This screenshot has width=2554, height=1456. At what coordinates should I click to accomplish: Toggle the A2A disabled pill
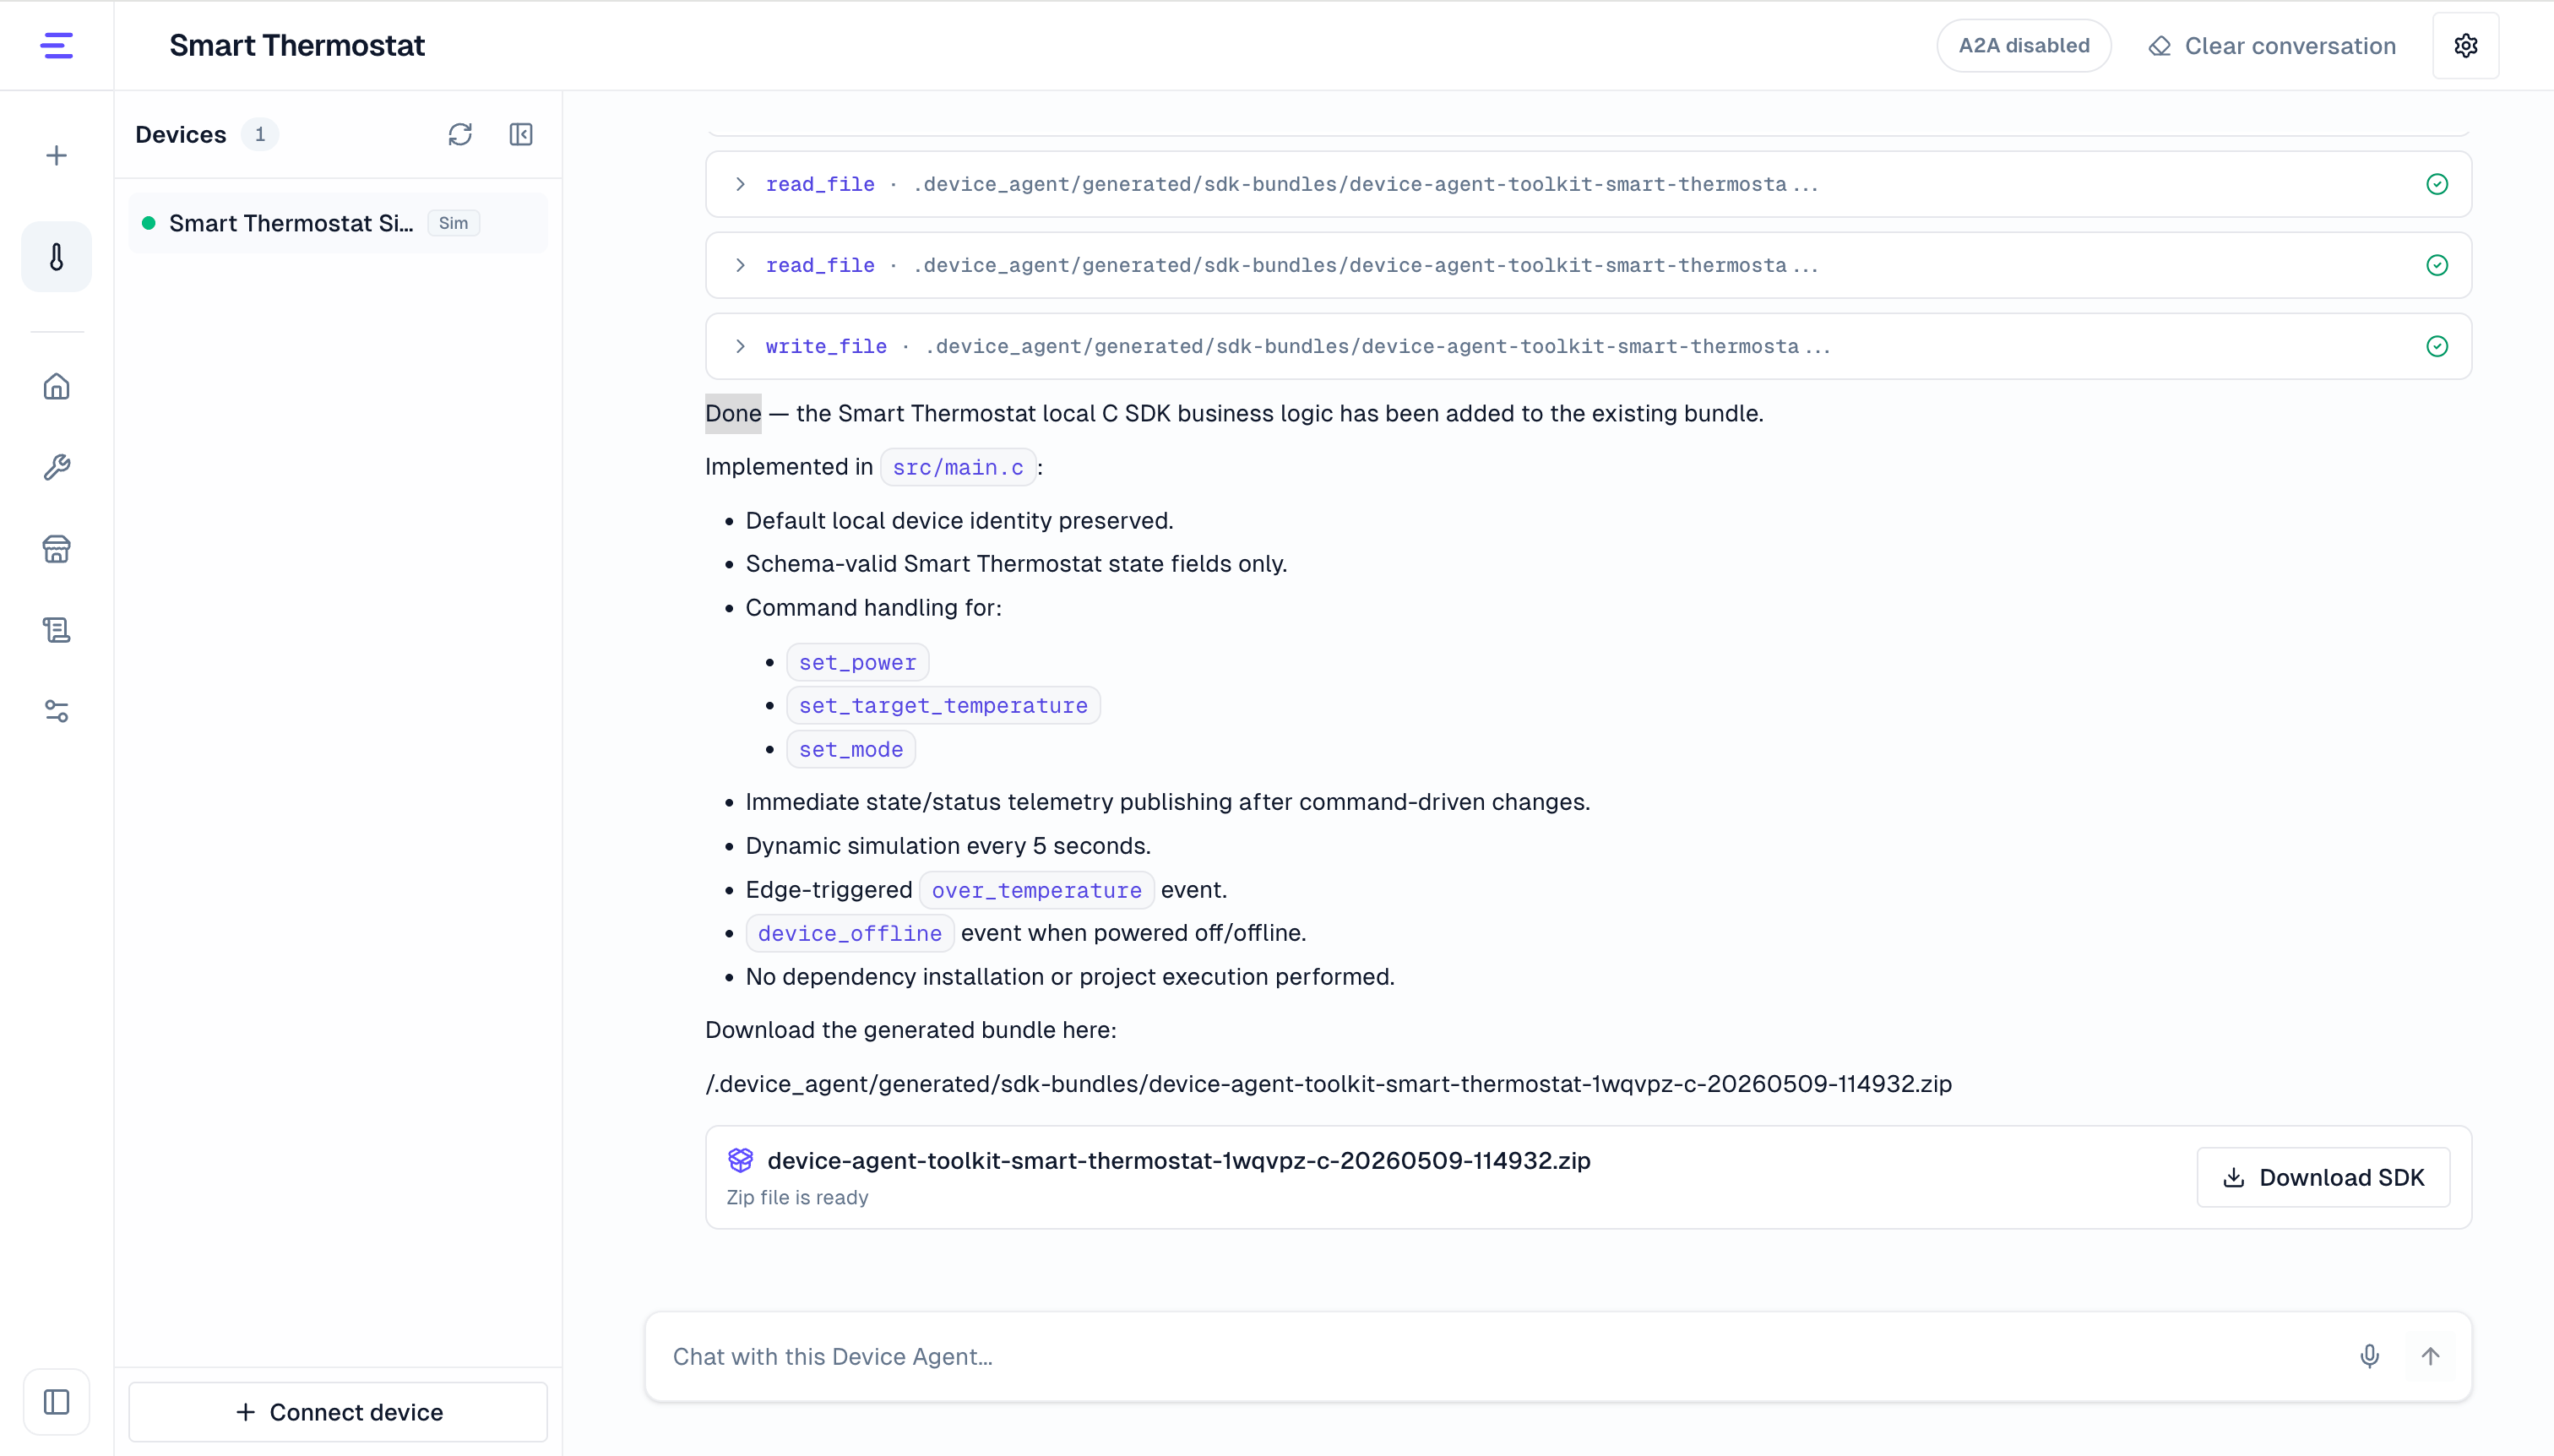coord(2024,45)
